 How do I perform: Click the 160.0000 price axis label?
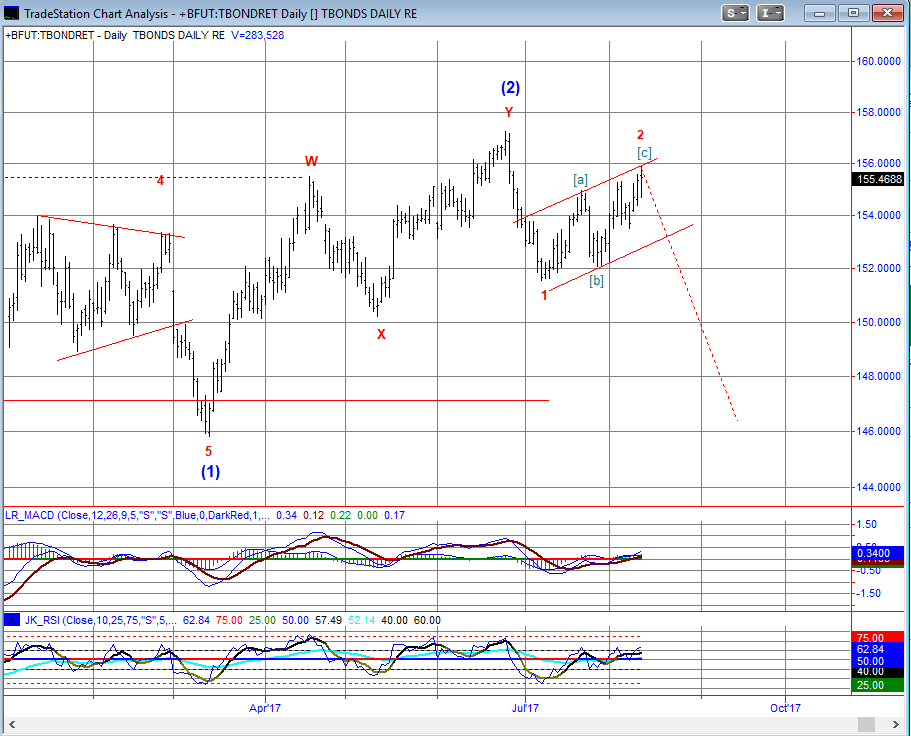pyautogui.click(x=879, y=61)
